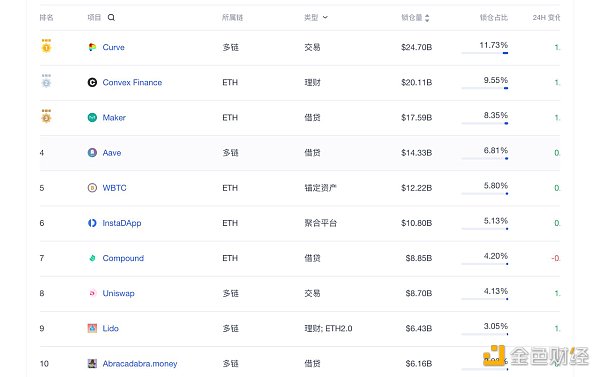Open the Abracadabra.money project link
The height and width of the screenshot is (377, 600).
click(140, 364)
